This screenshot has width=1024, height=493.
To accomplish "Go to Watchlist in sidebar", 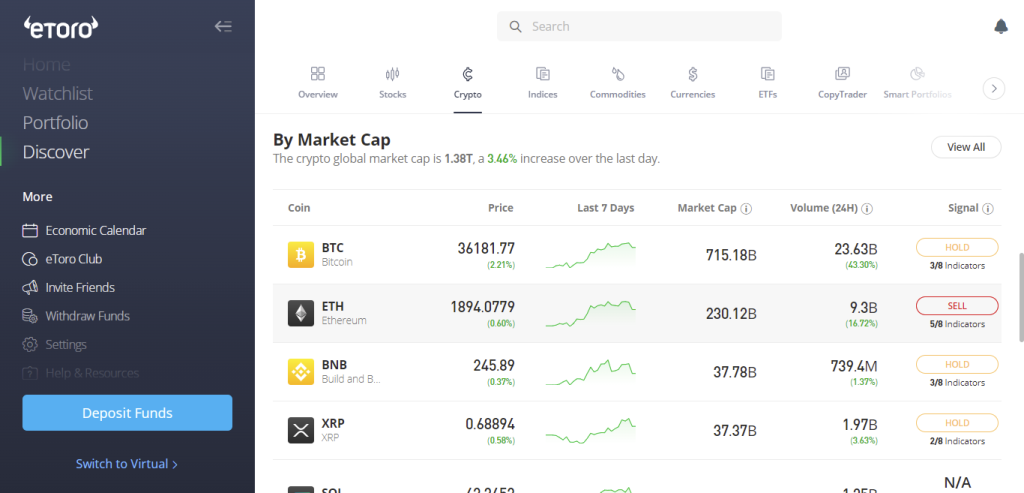I will click(57, 93).
